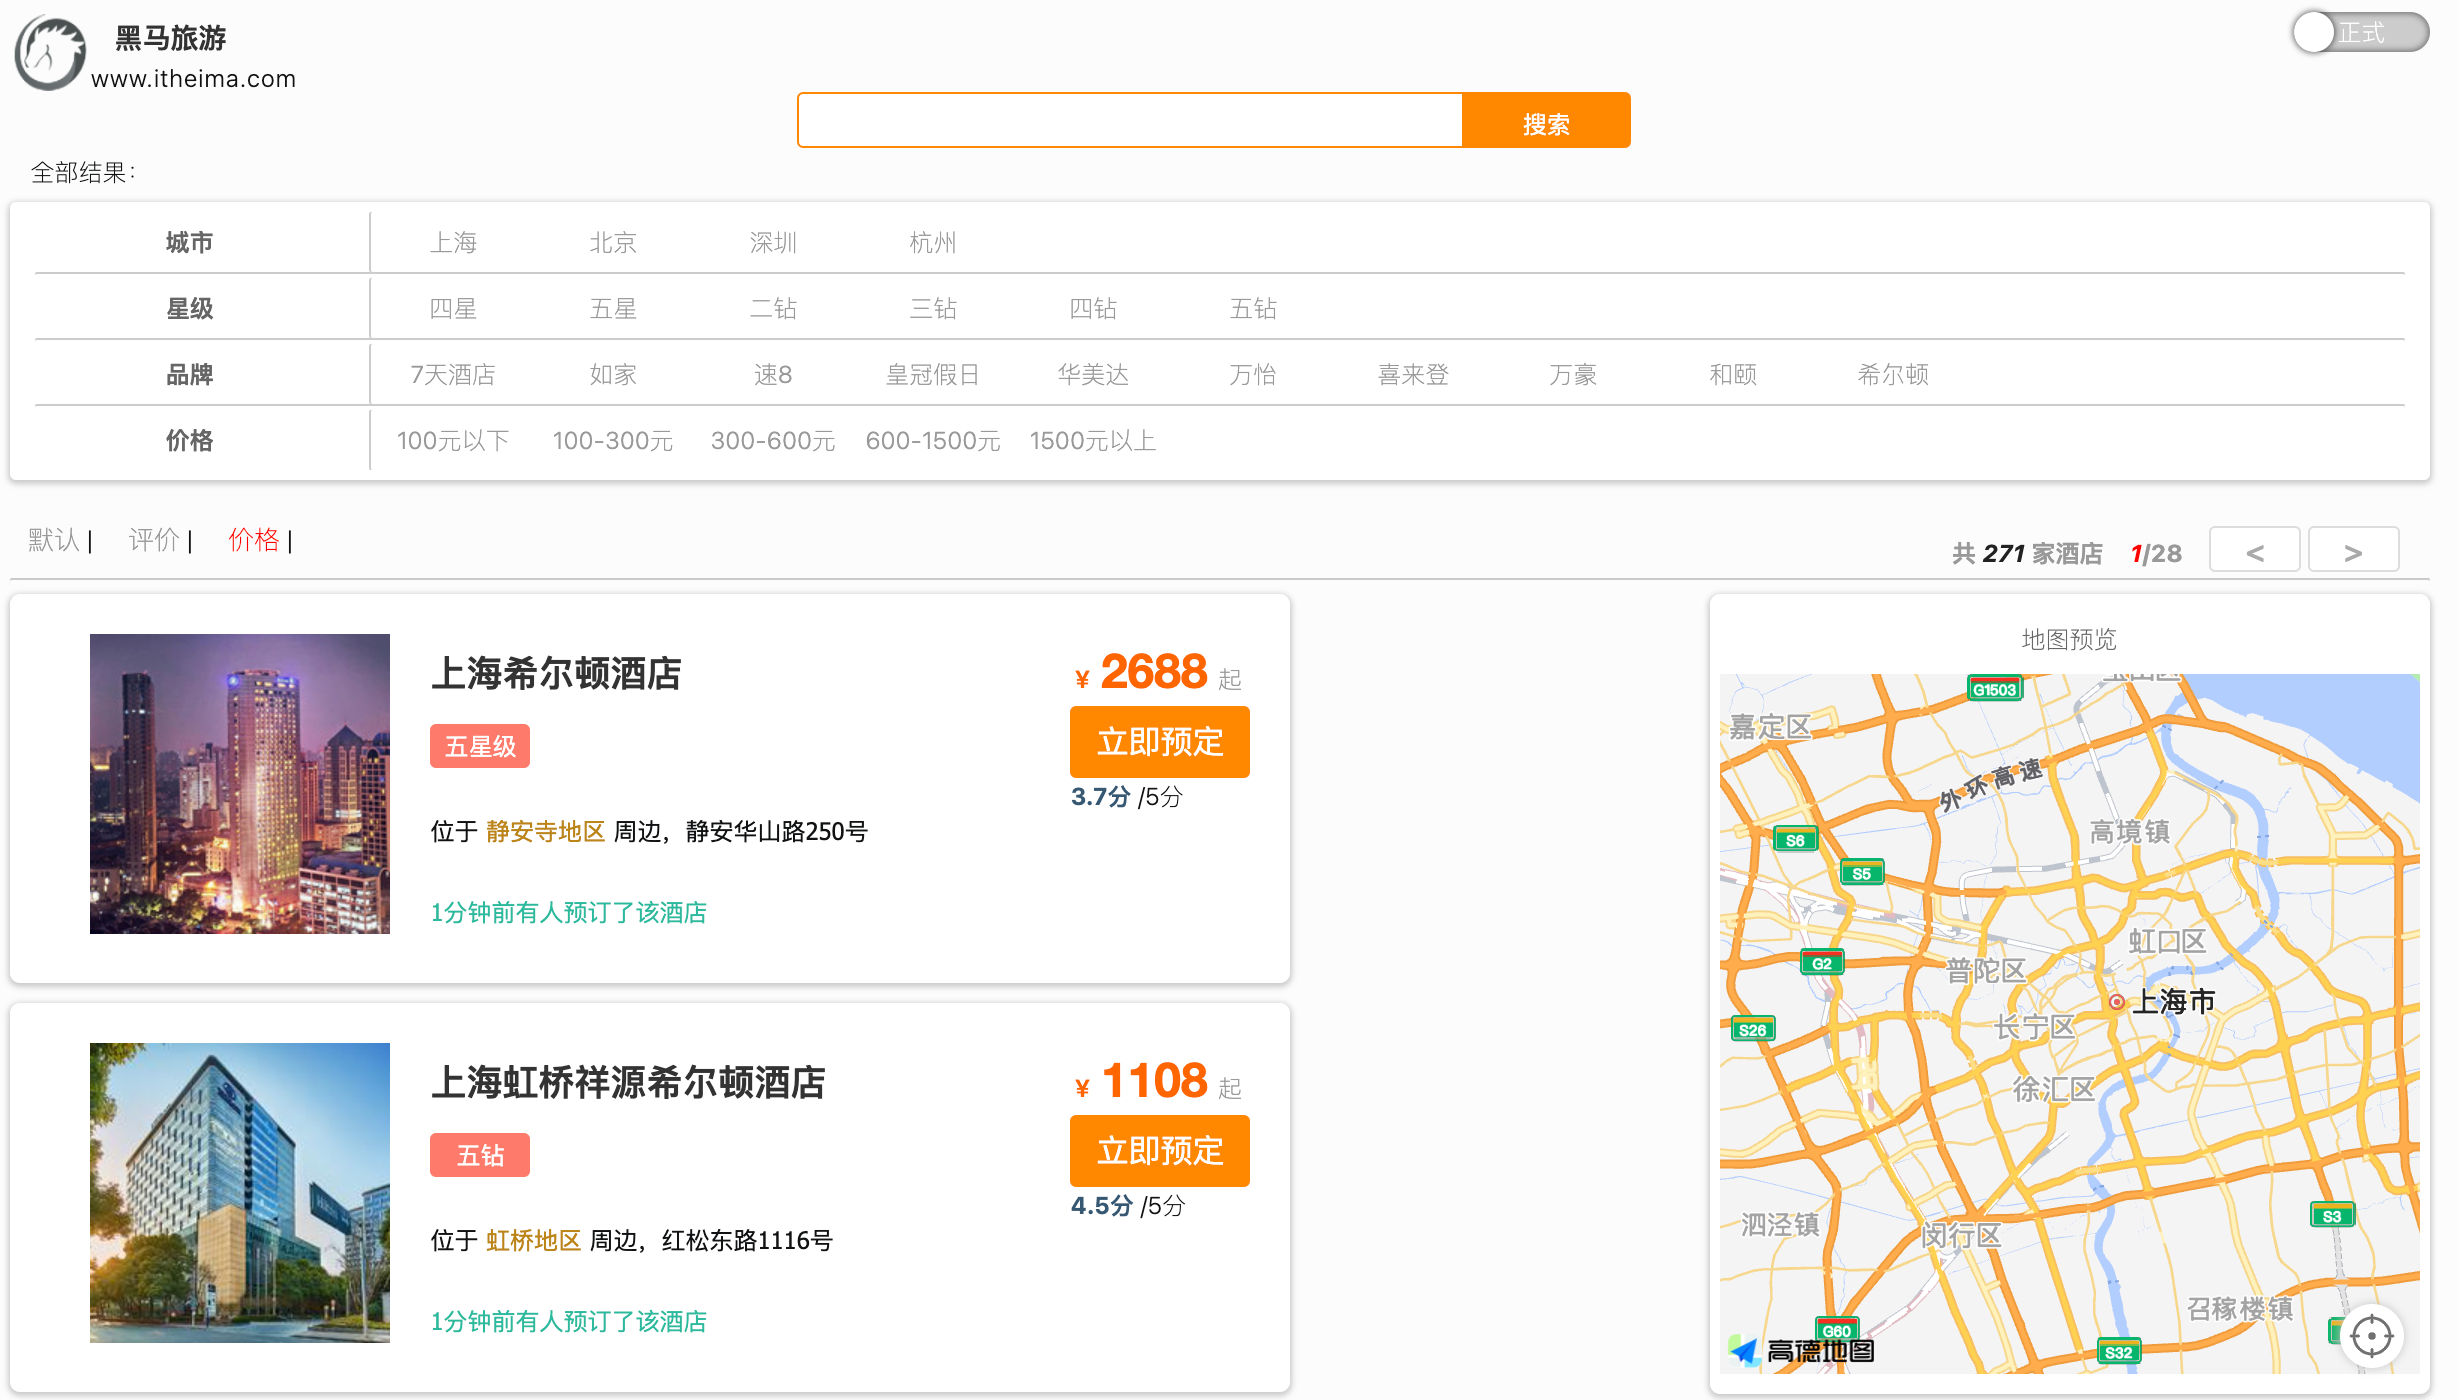Select 1500元以上 price range filter
Image resolution: width=2458 pixels, height=1400 pixels.
coord(1092,439)
